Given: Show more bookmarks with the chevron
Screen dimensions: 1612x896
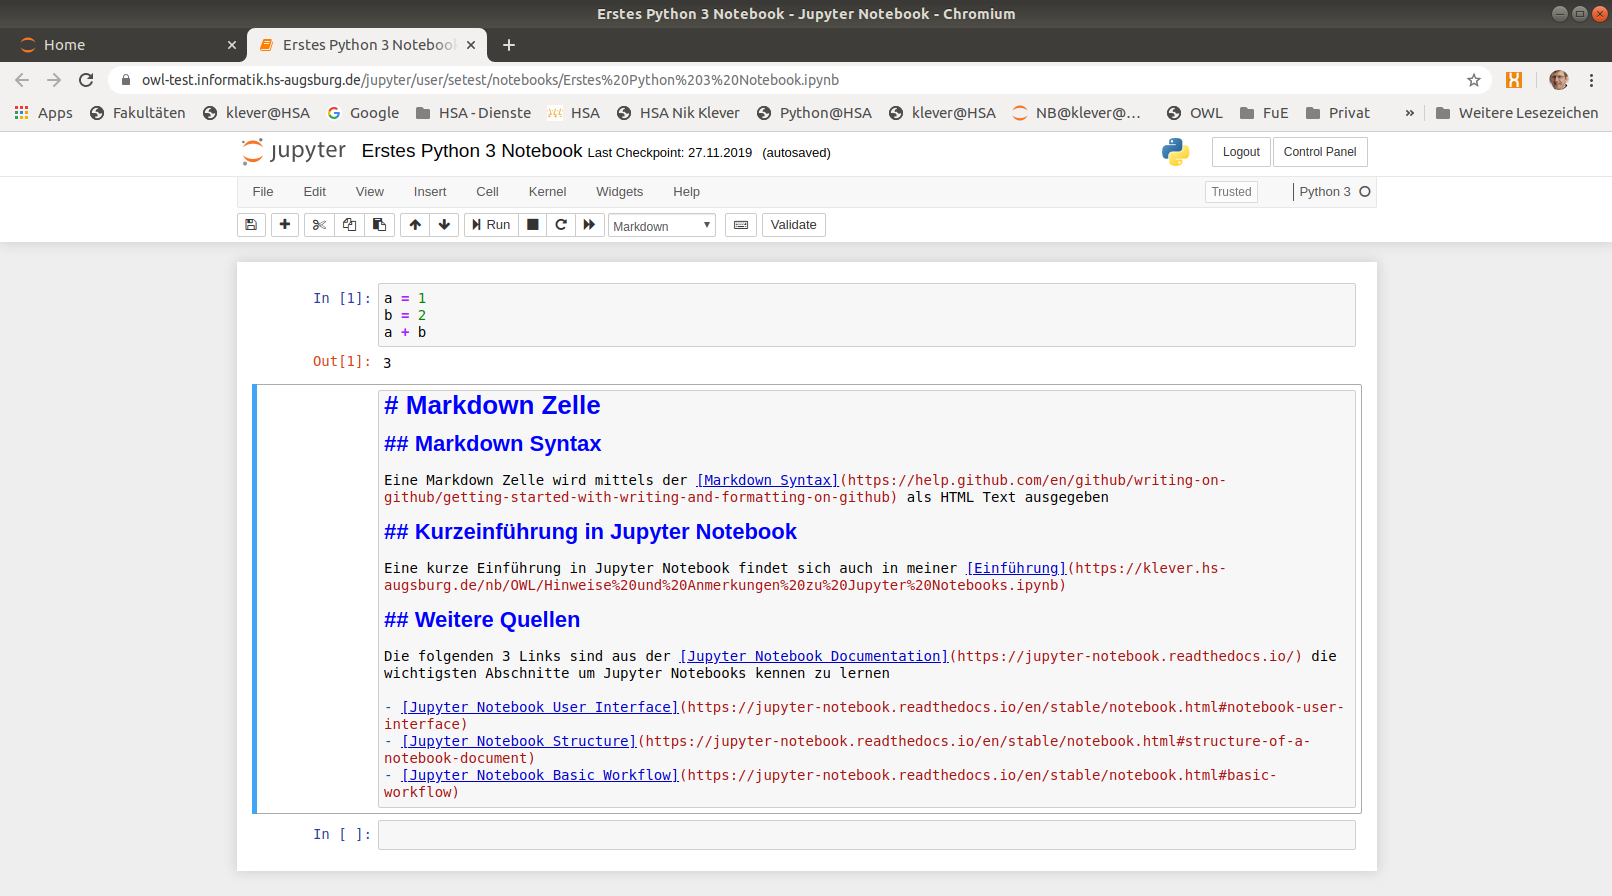Looking at the screenshot, I should coord(1409,113).
